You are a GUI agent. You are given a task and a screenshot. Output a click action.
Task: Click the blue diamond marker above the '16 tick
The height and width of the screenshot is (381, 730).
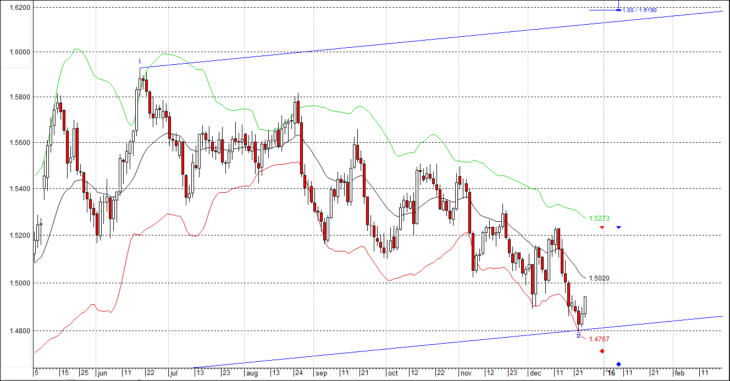pos(619,364)
